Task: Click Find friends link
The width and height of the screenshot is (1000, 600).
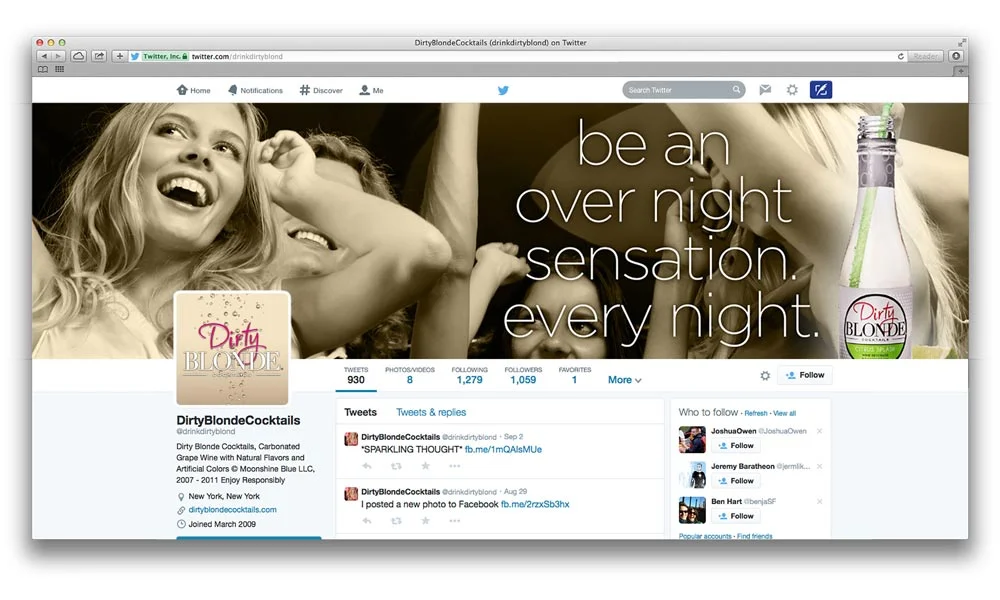Action: tap(754, 536)
